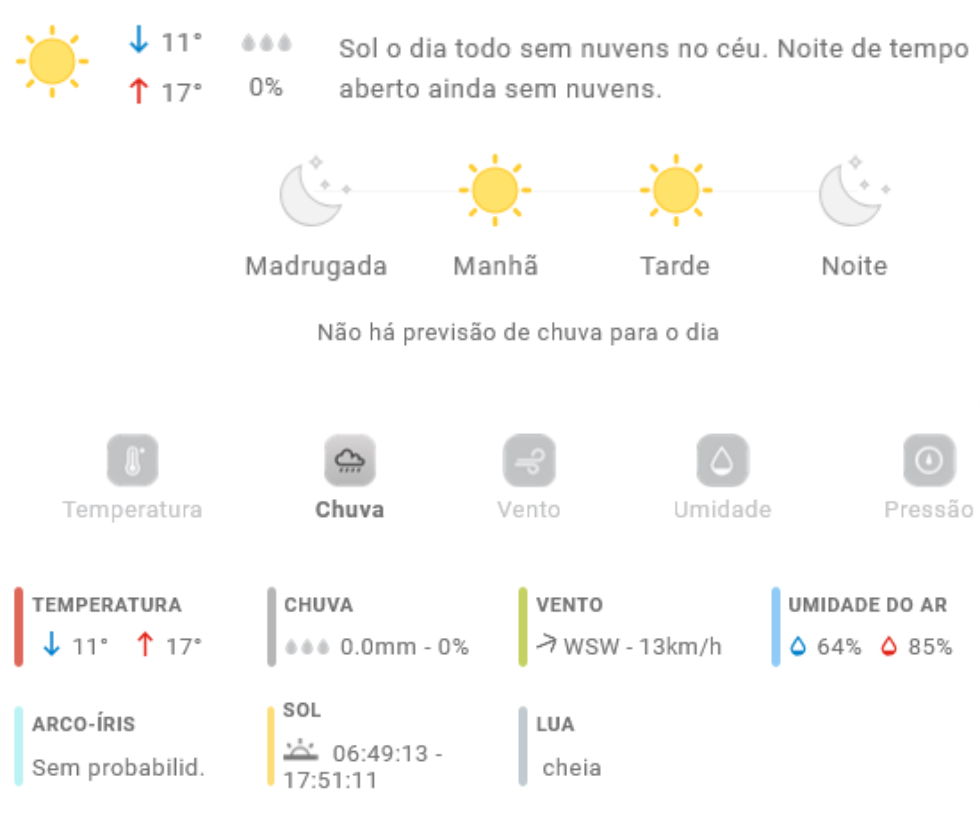Click the rain probability raindrops showing 0%
The height and width of the screenshot is (813, 980).
266,44
